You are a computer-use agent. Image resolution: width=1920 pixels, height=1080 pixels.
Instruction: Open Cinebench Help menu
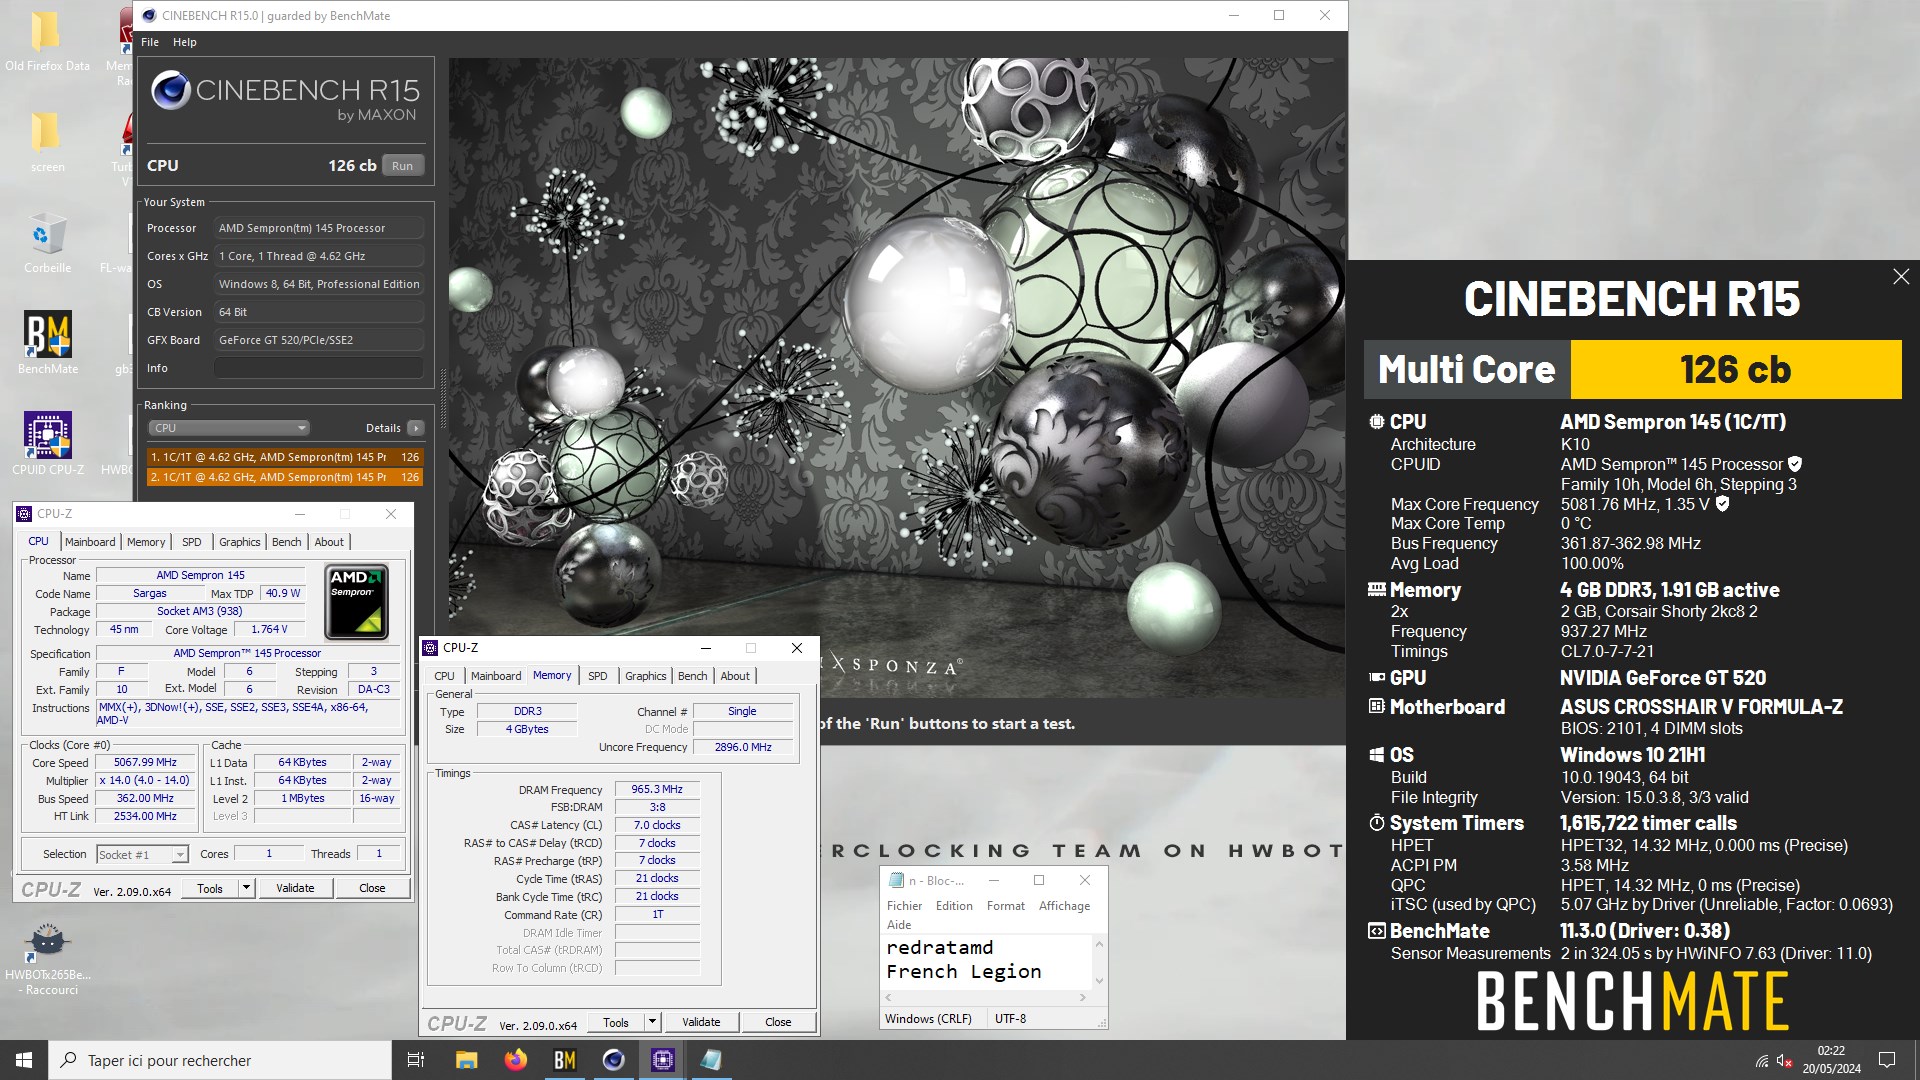(x=185, y=42)
